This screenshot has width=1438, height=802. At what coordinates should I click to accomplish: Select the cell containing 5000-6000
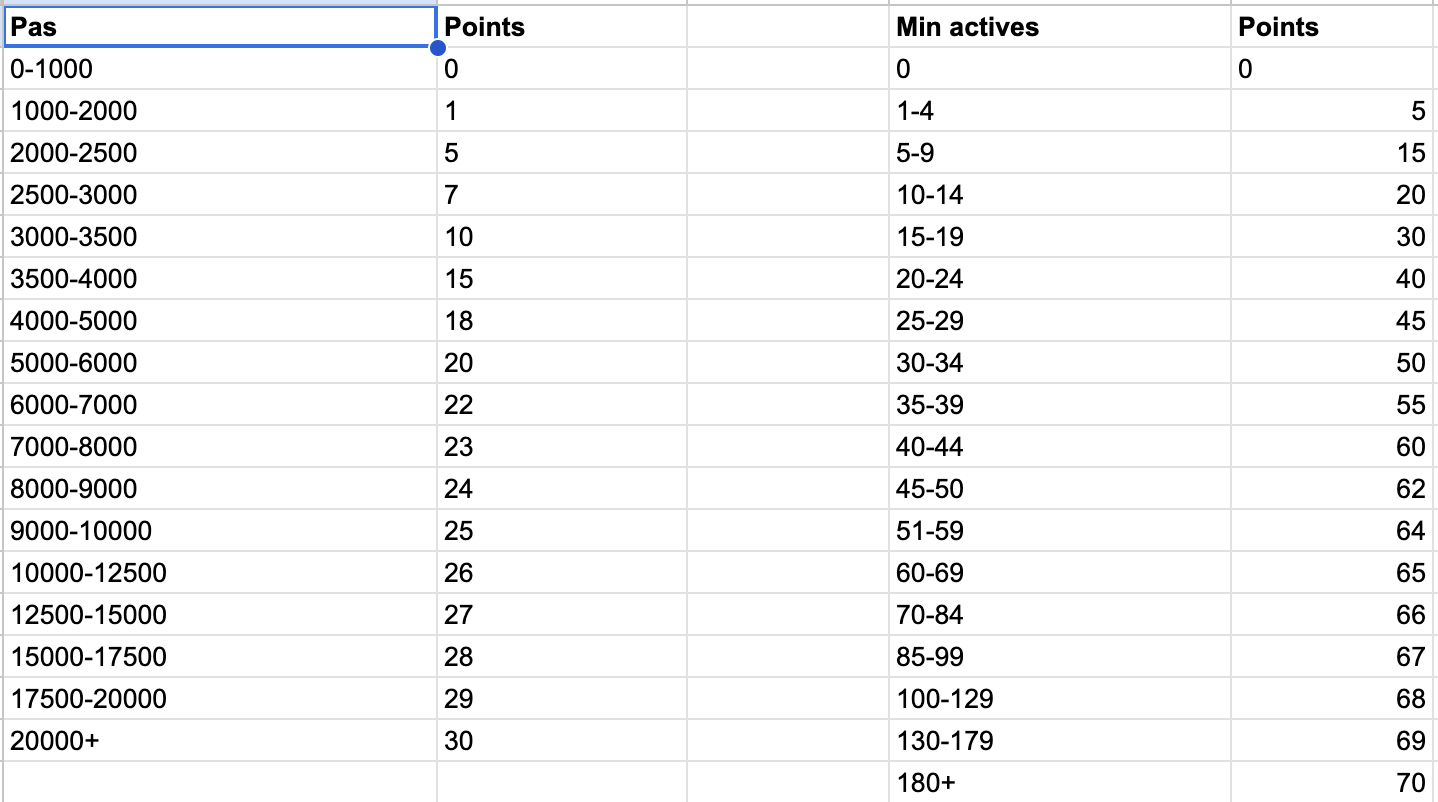click(x=220, y=363)
